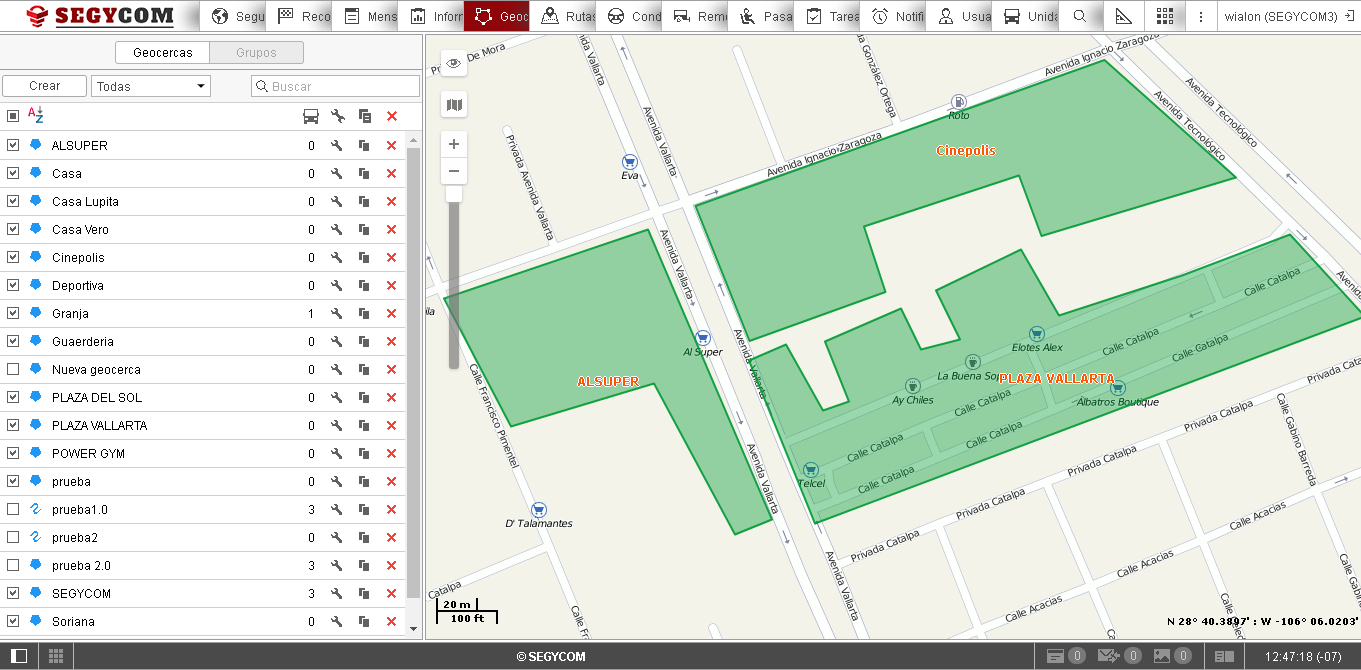Click the SEGYCOM logo
The image size is (1361, 670).
pos(100,16)
